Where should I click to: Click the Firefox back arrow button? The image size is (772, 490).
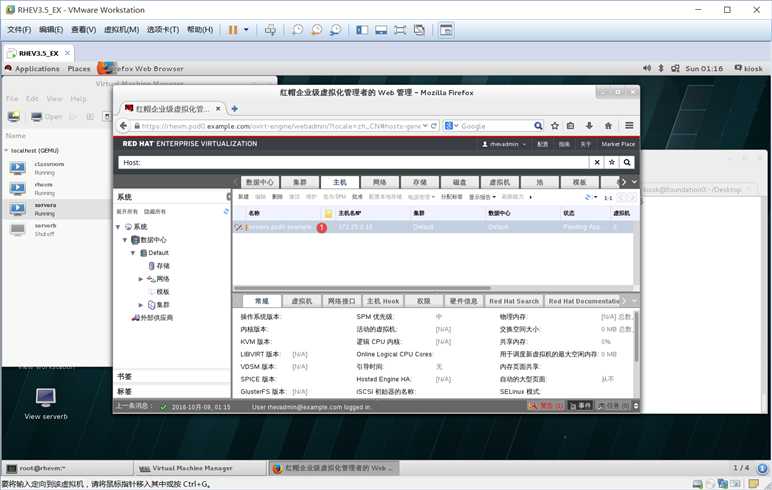click(124, 126)
